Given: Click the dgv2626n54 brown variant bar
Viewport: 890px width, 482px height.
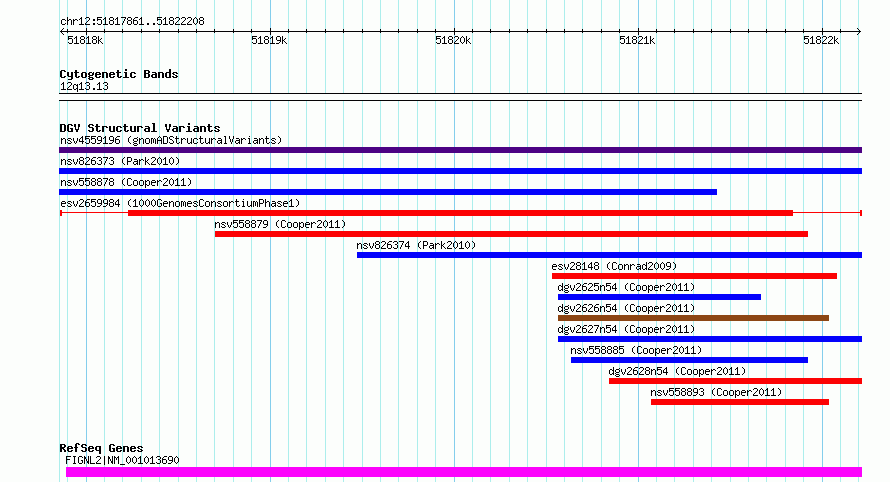Looking at the screenshot, I should click(694, 318).
